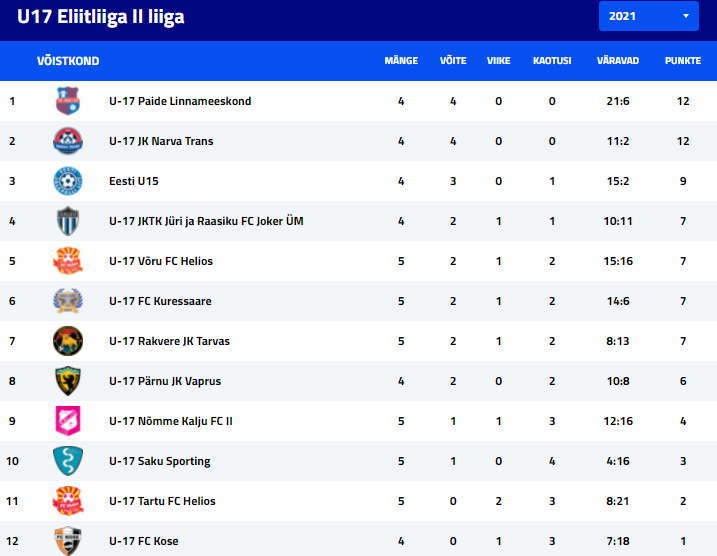717x556 pixels.
Task: Click the pink Nõmme Kalju logo
Action: [x=68, y=421]
